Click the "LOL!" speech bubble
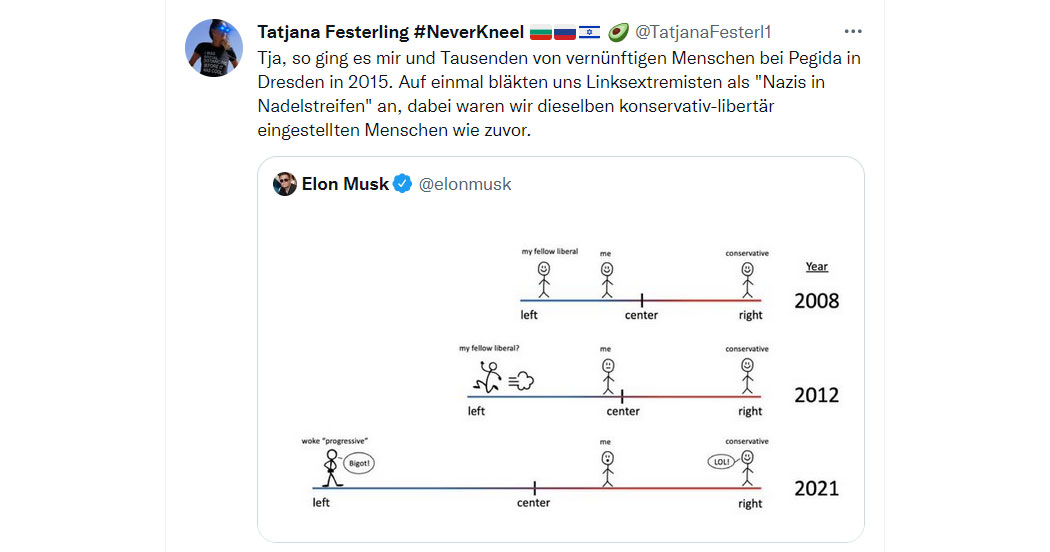 [x=721, y=462]
